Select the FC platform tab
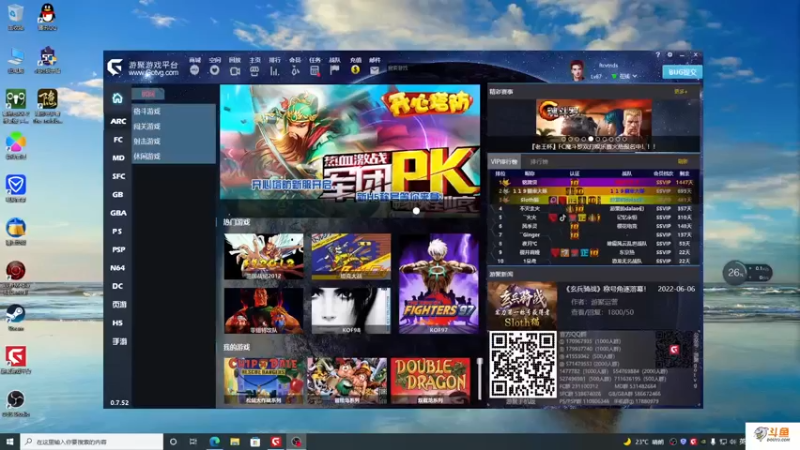The height and width of the screenshot is (450, 800). (x=118, y=140)
